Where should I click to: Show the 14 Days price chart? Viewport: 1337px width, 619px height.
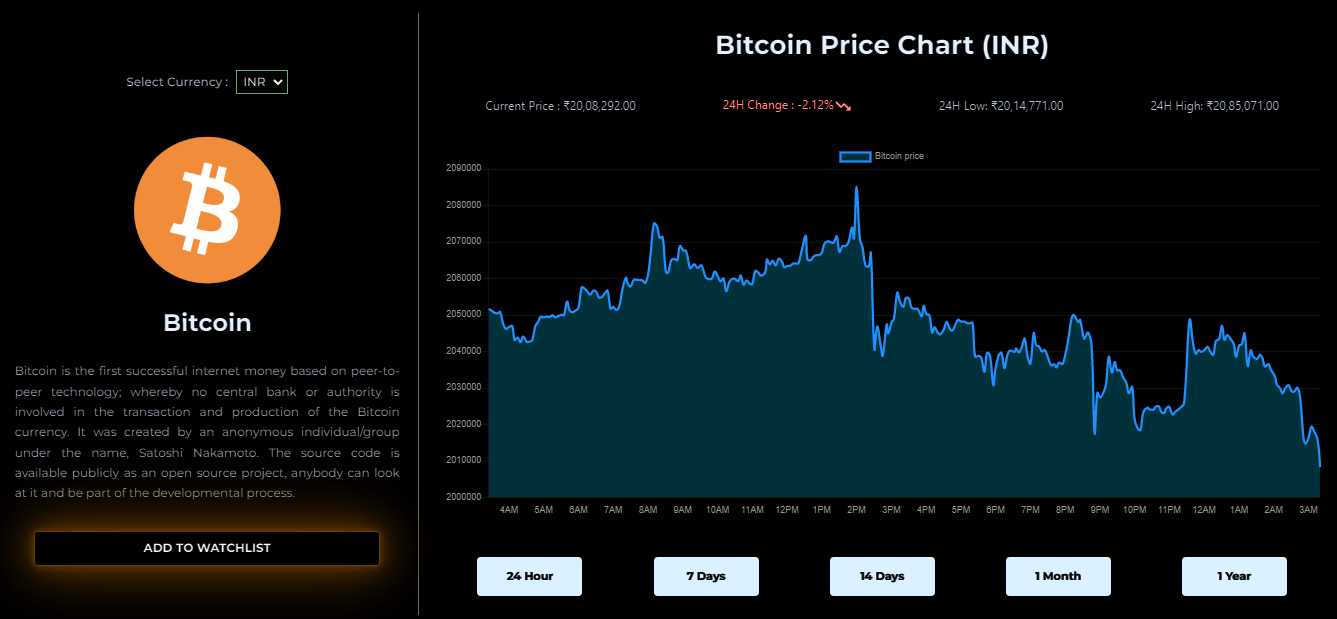click(x=882, y=576)
